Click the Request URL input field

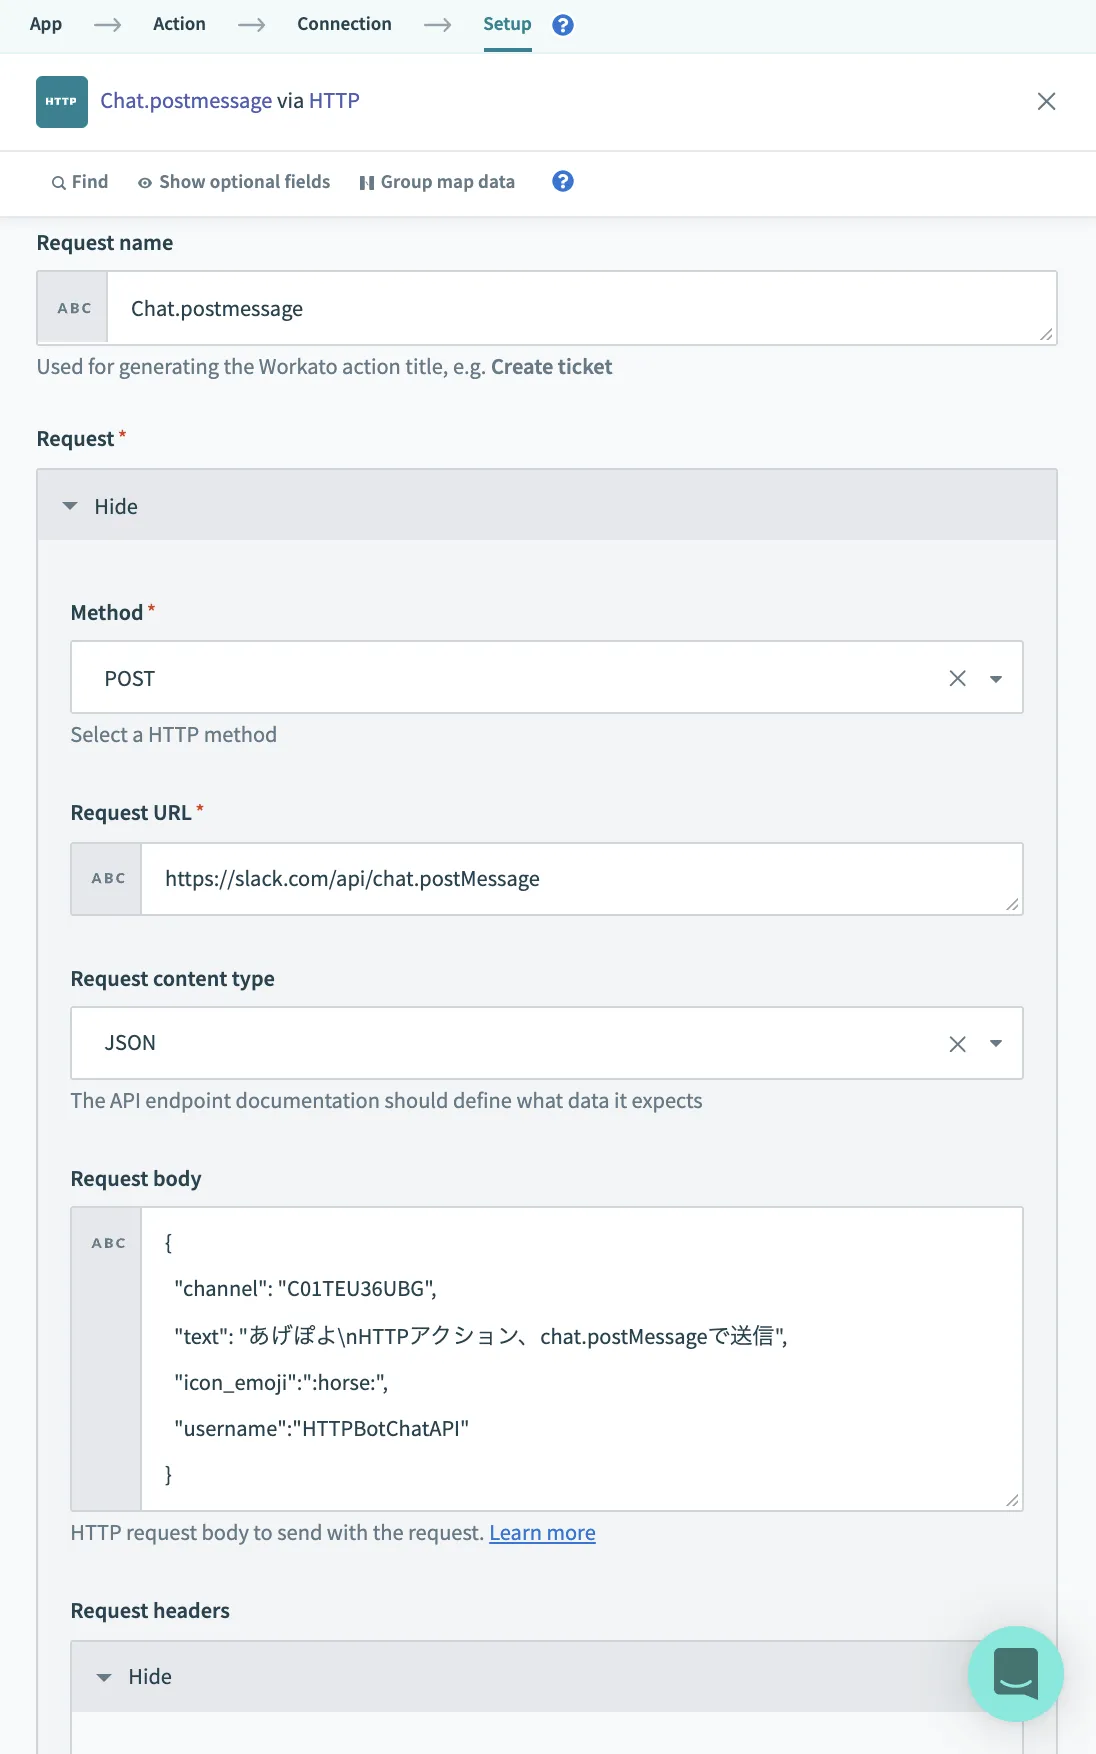pyautogui.click(x=580, y=879)
